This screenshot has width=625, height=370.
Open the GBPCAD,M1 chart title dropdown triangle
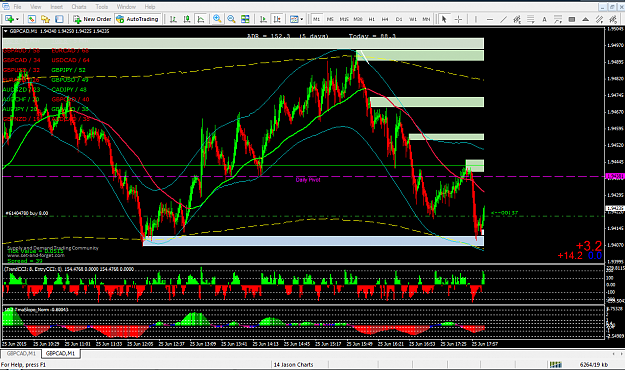pyautogui.click(x=6, y=31)
